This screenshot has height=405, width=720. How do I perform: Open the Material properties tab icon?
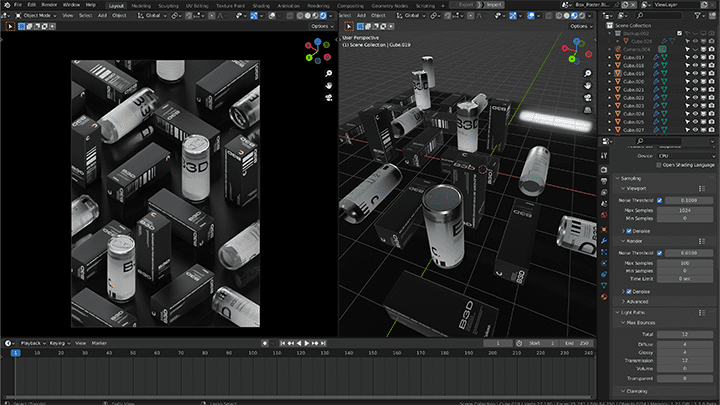click(x=604, y=297)
